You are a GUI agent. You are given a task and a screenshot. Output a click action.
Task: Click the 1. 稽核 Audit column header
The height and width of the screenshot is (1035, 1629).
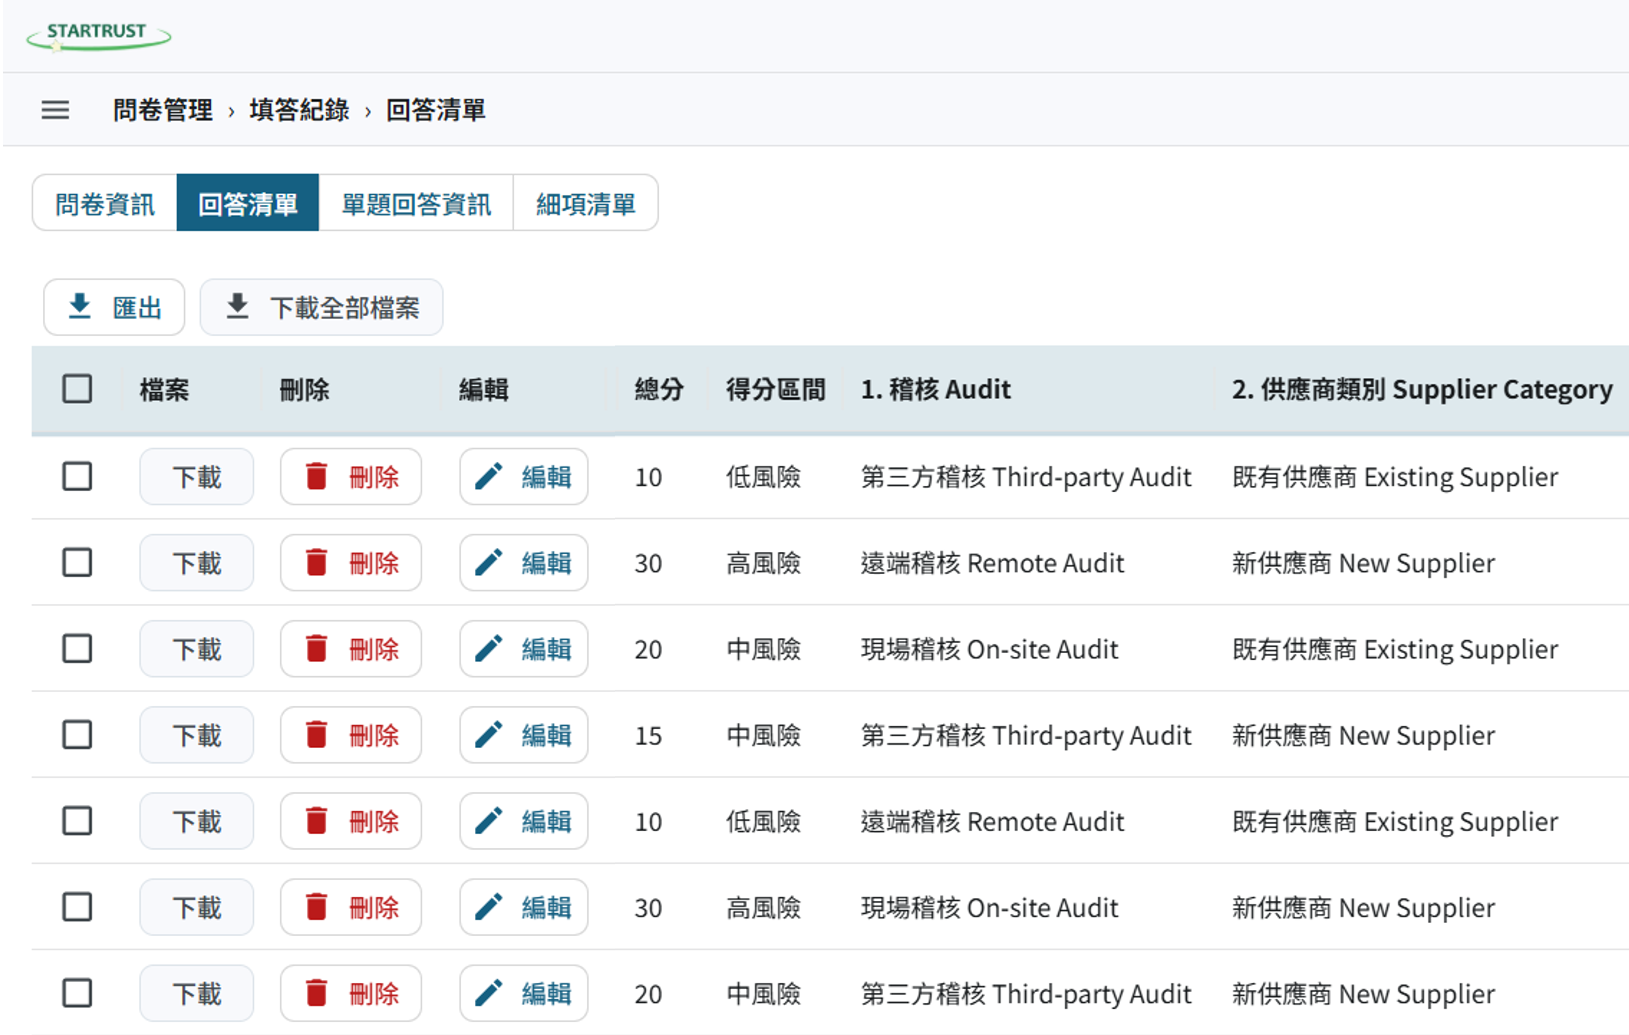coord(936,389)
